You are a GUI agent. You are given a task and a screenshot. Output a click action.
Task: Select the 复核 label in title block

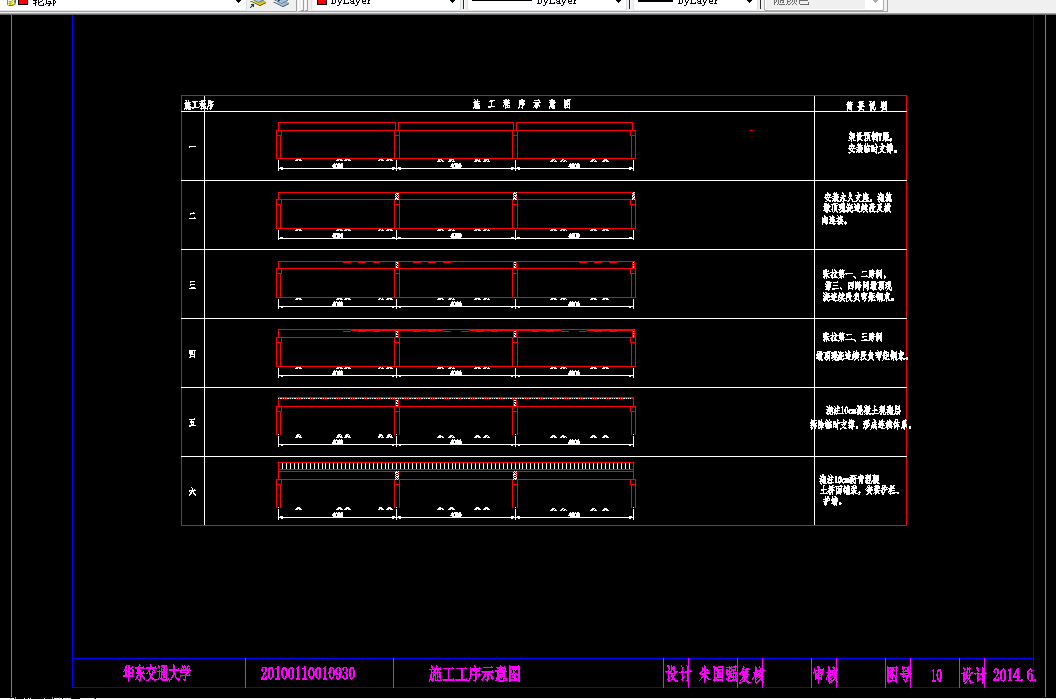752,675
